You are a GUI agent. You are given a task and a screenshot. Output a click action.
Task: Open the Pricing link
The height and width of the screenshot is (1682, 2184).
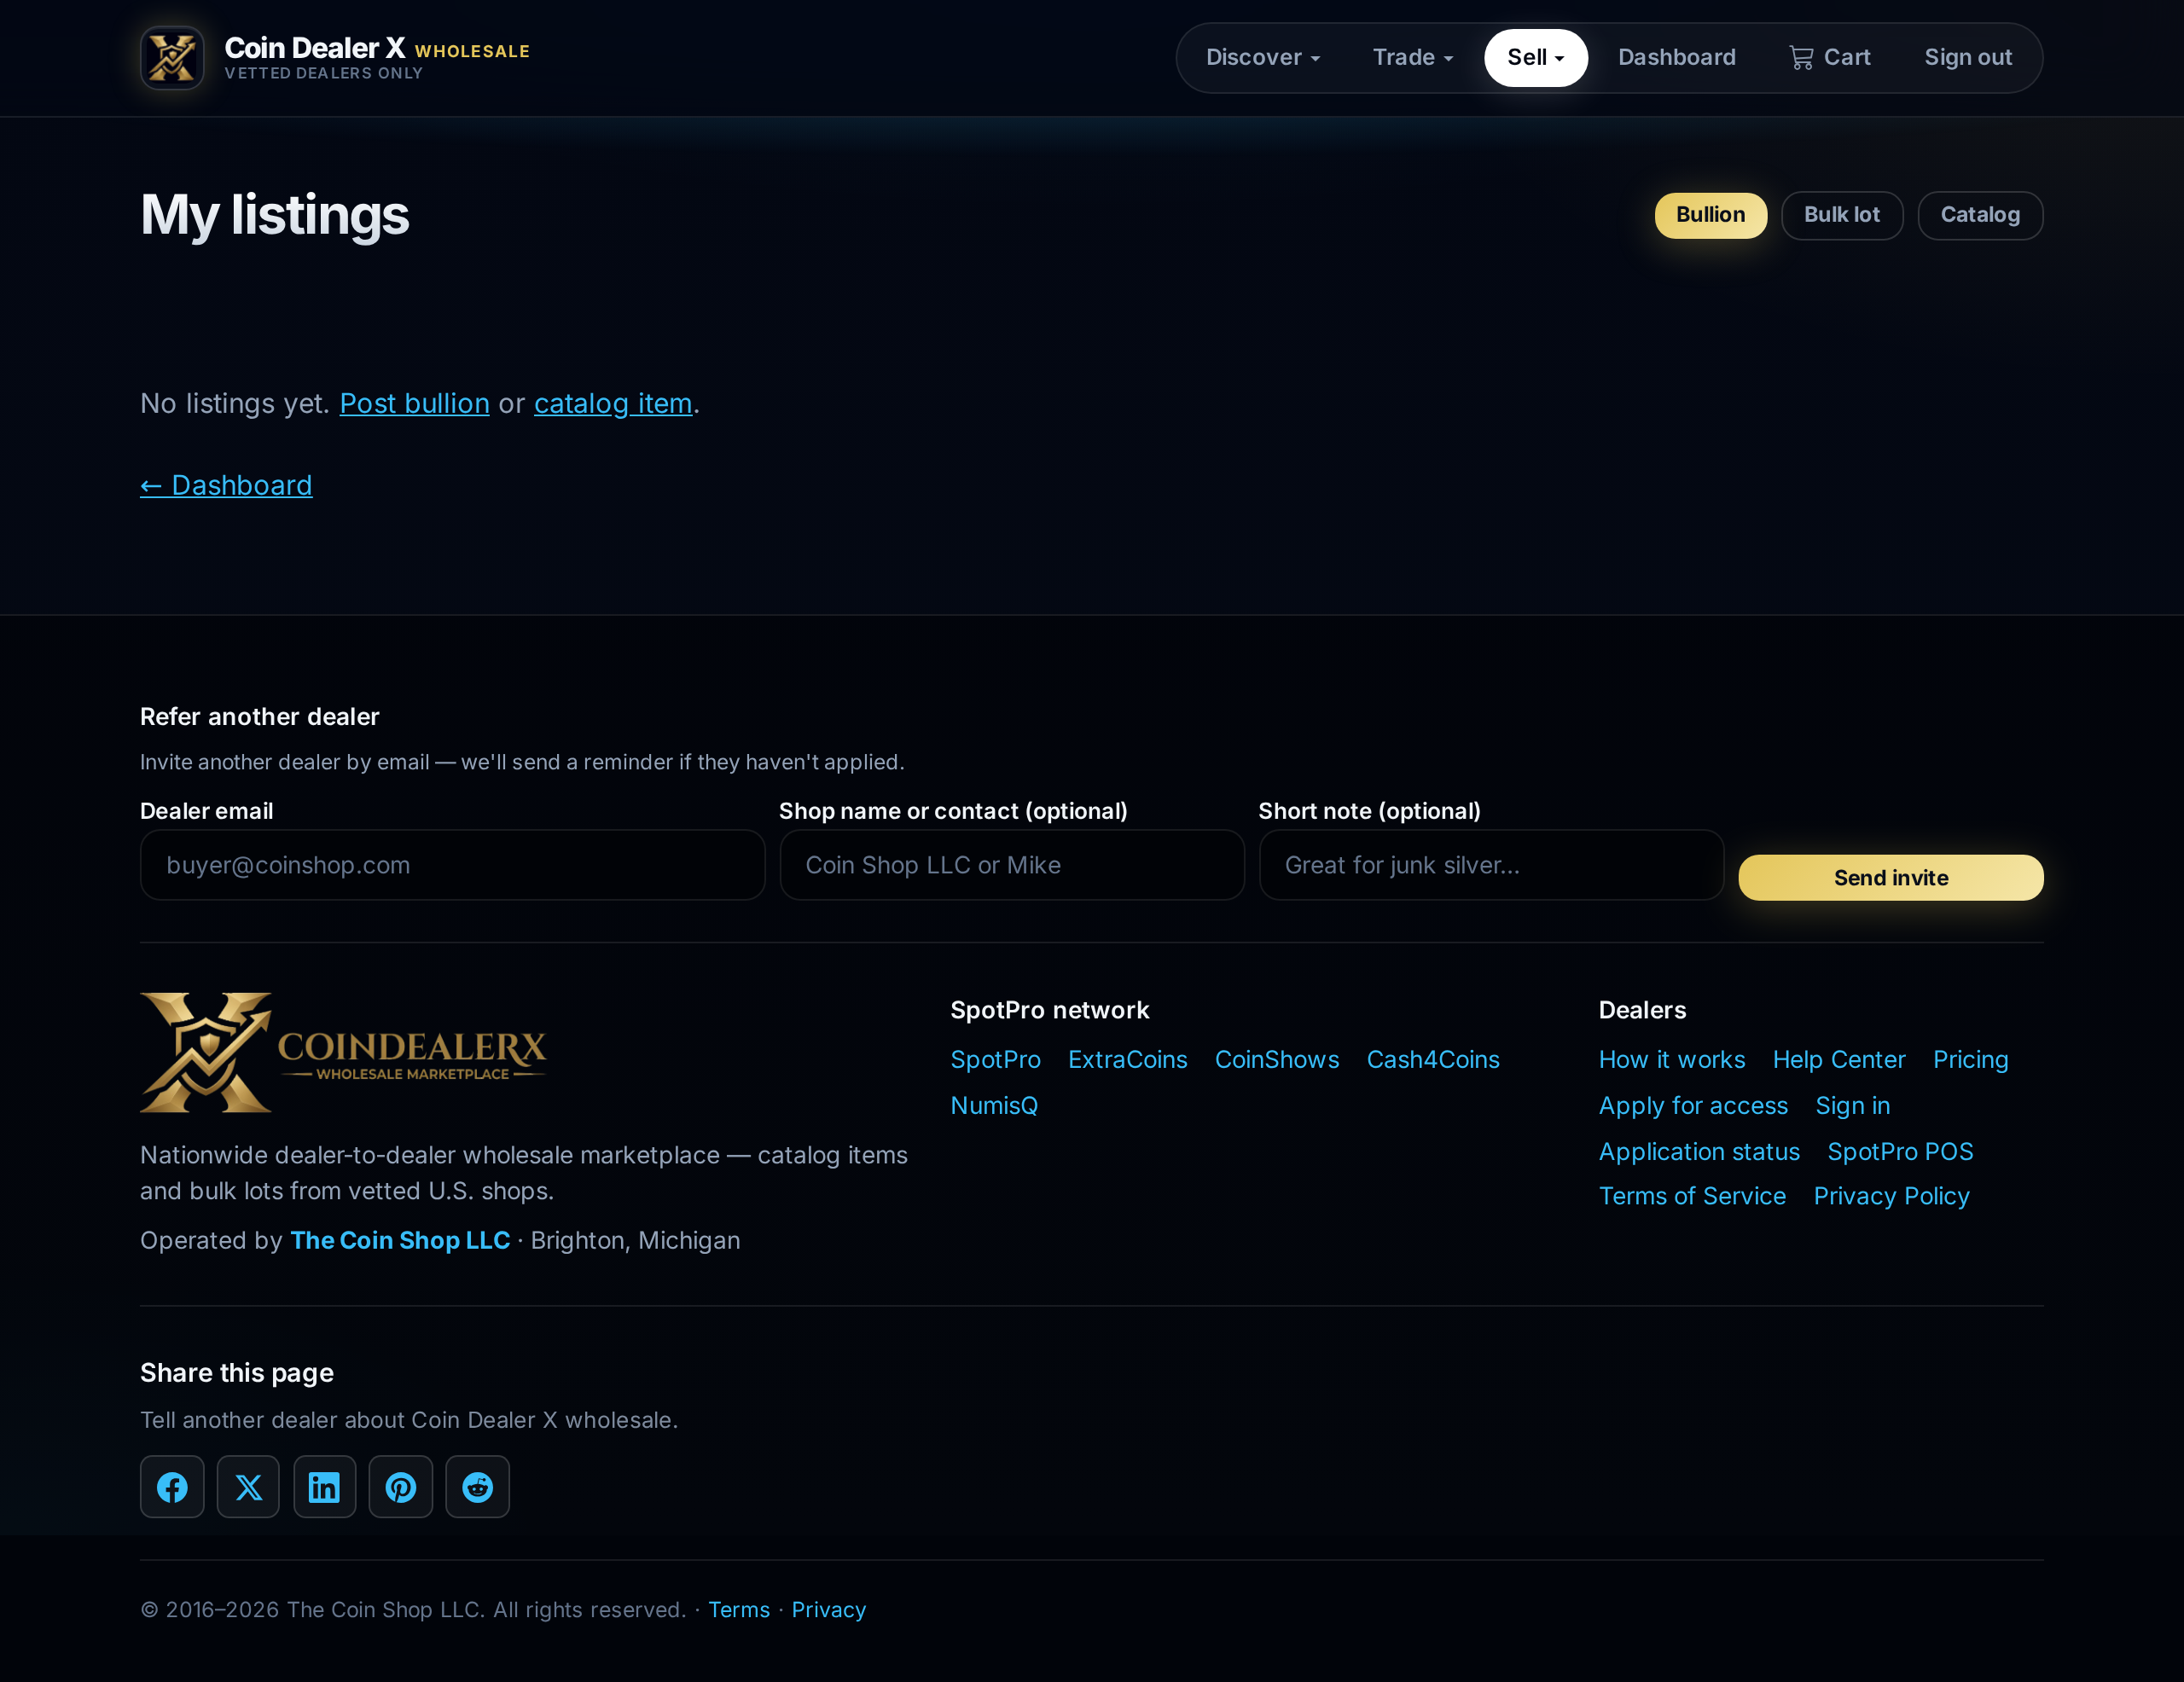1969,1060
